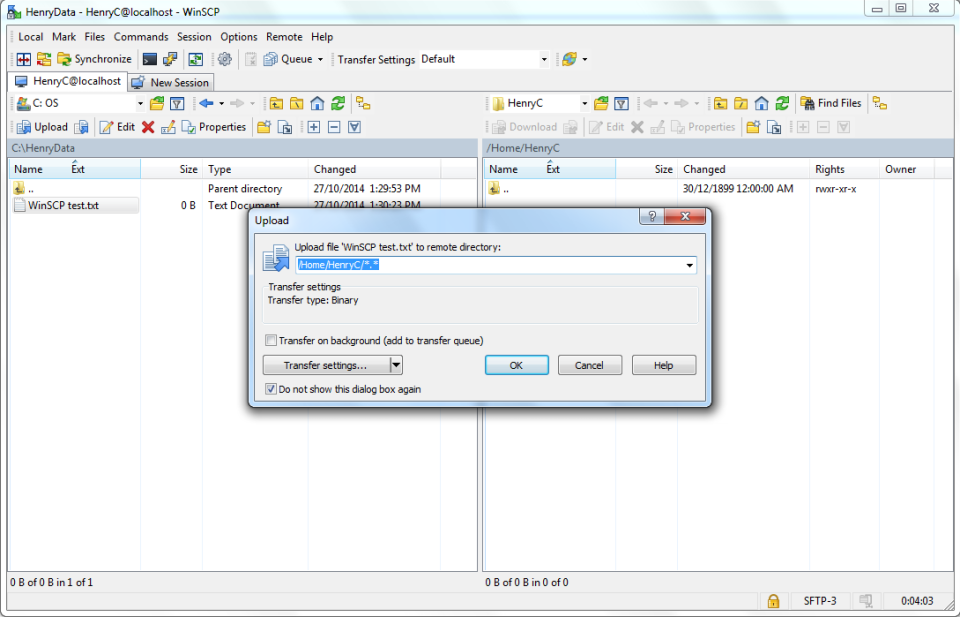Click local Unselect Files minus icon
The image size is (960, 617).
pos(334,127)
